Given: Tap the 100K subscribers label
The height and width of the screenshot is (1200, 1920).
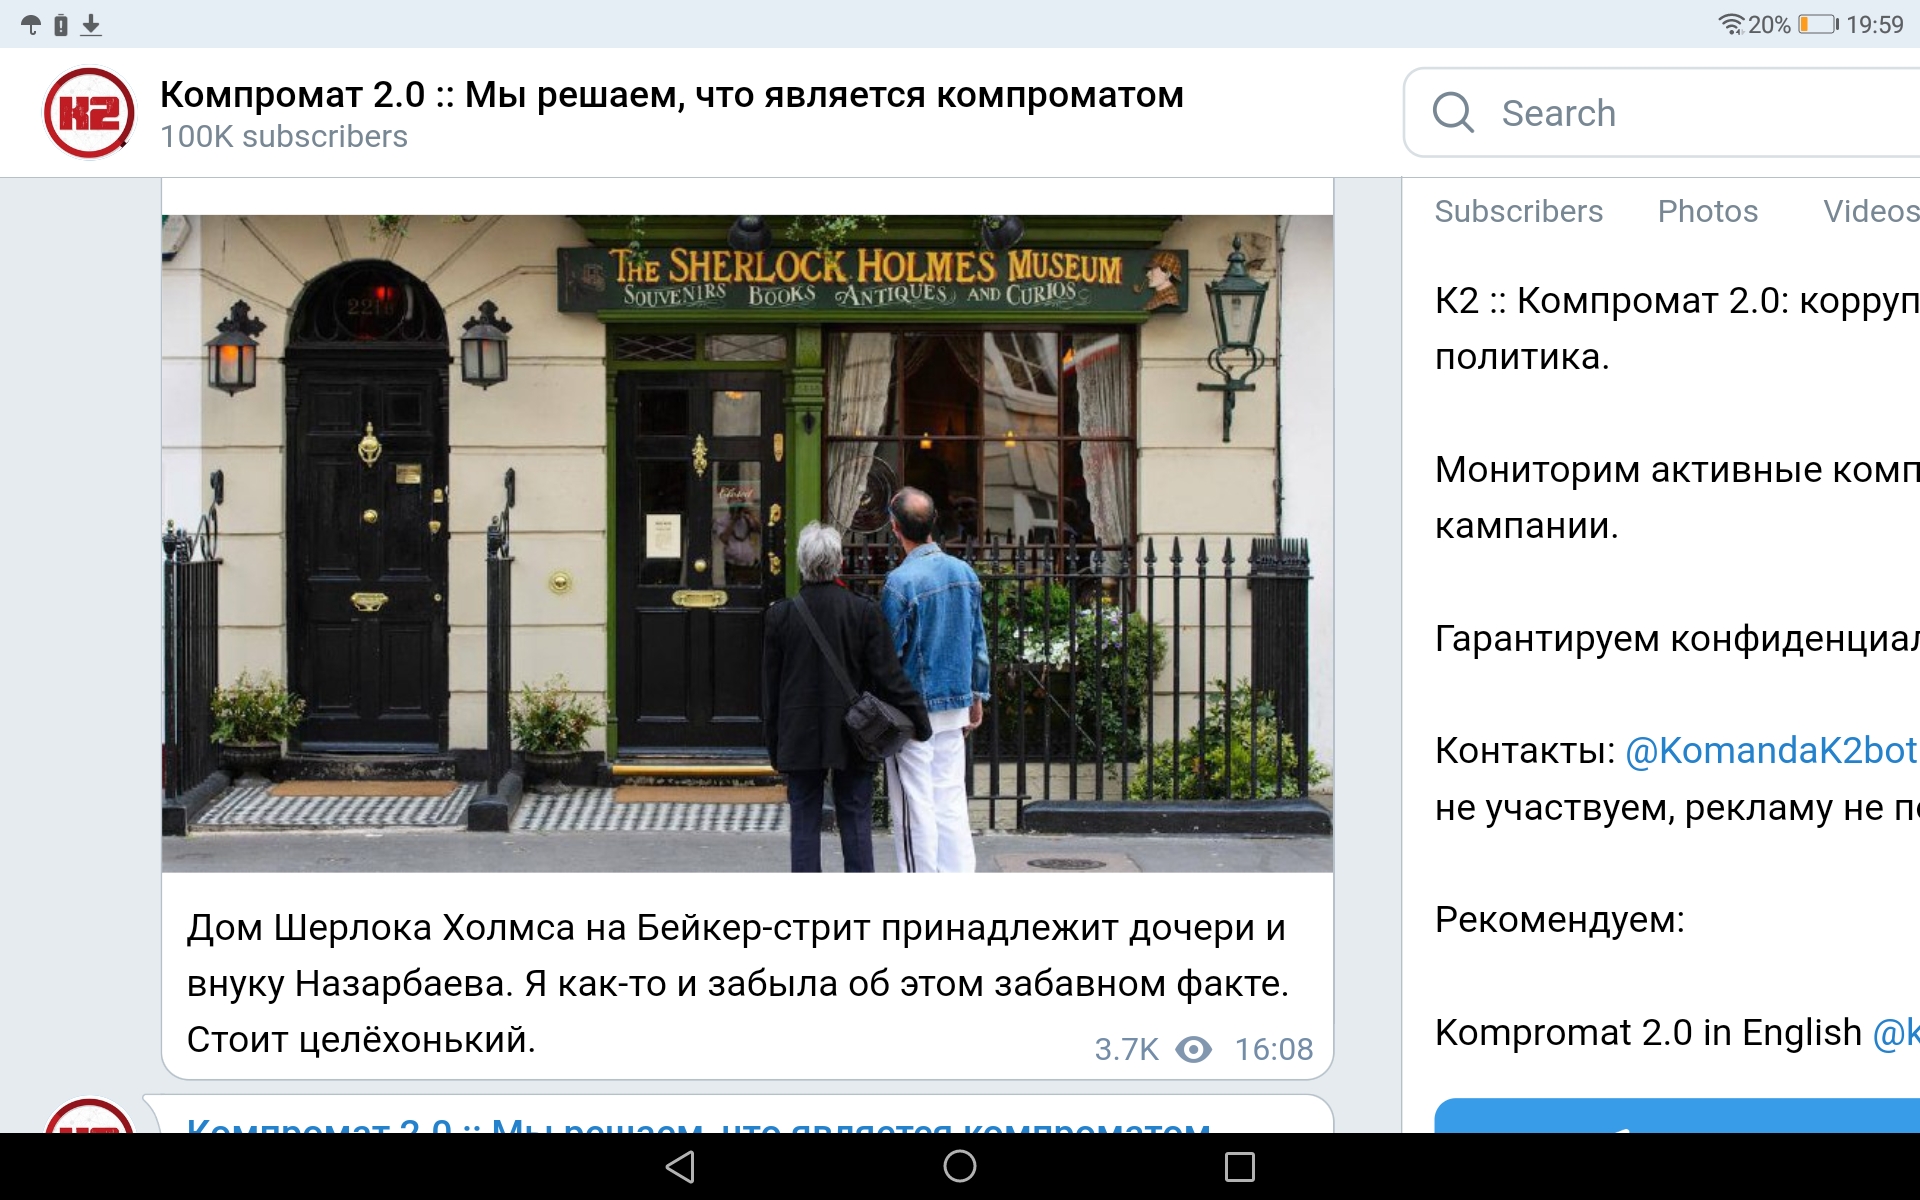Looking at the screenshot, I should click(x=284, y=136).
